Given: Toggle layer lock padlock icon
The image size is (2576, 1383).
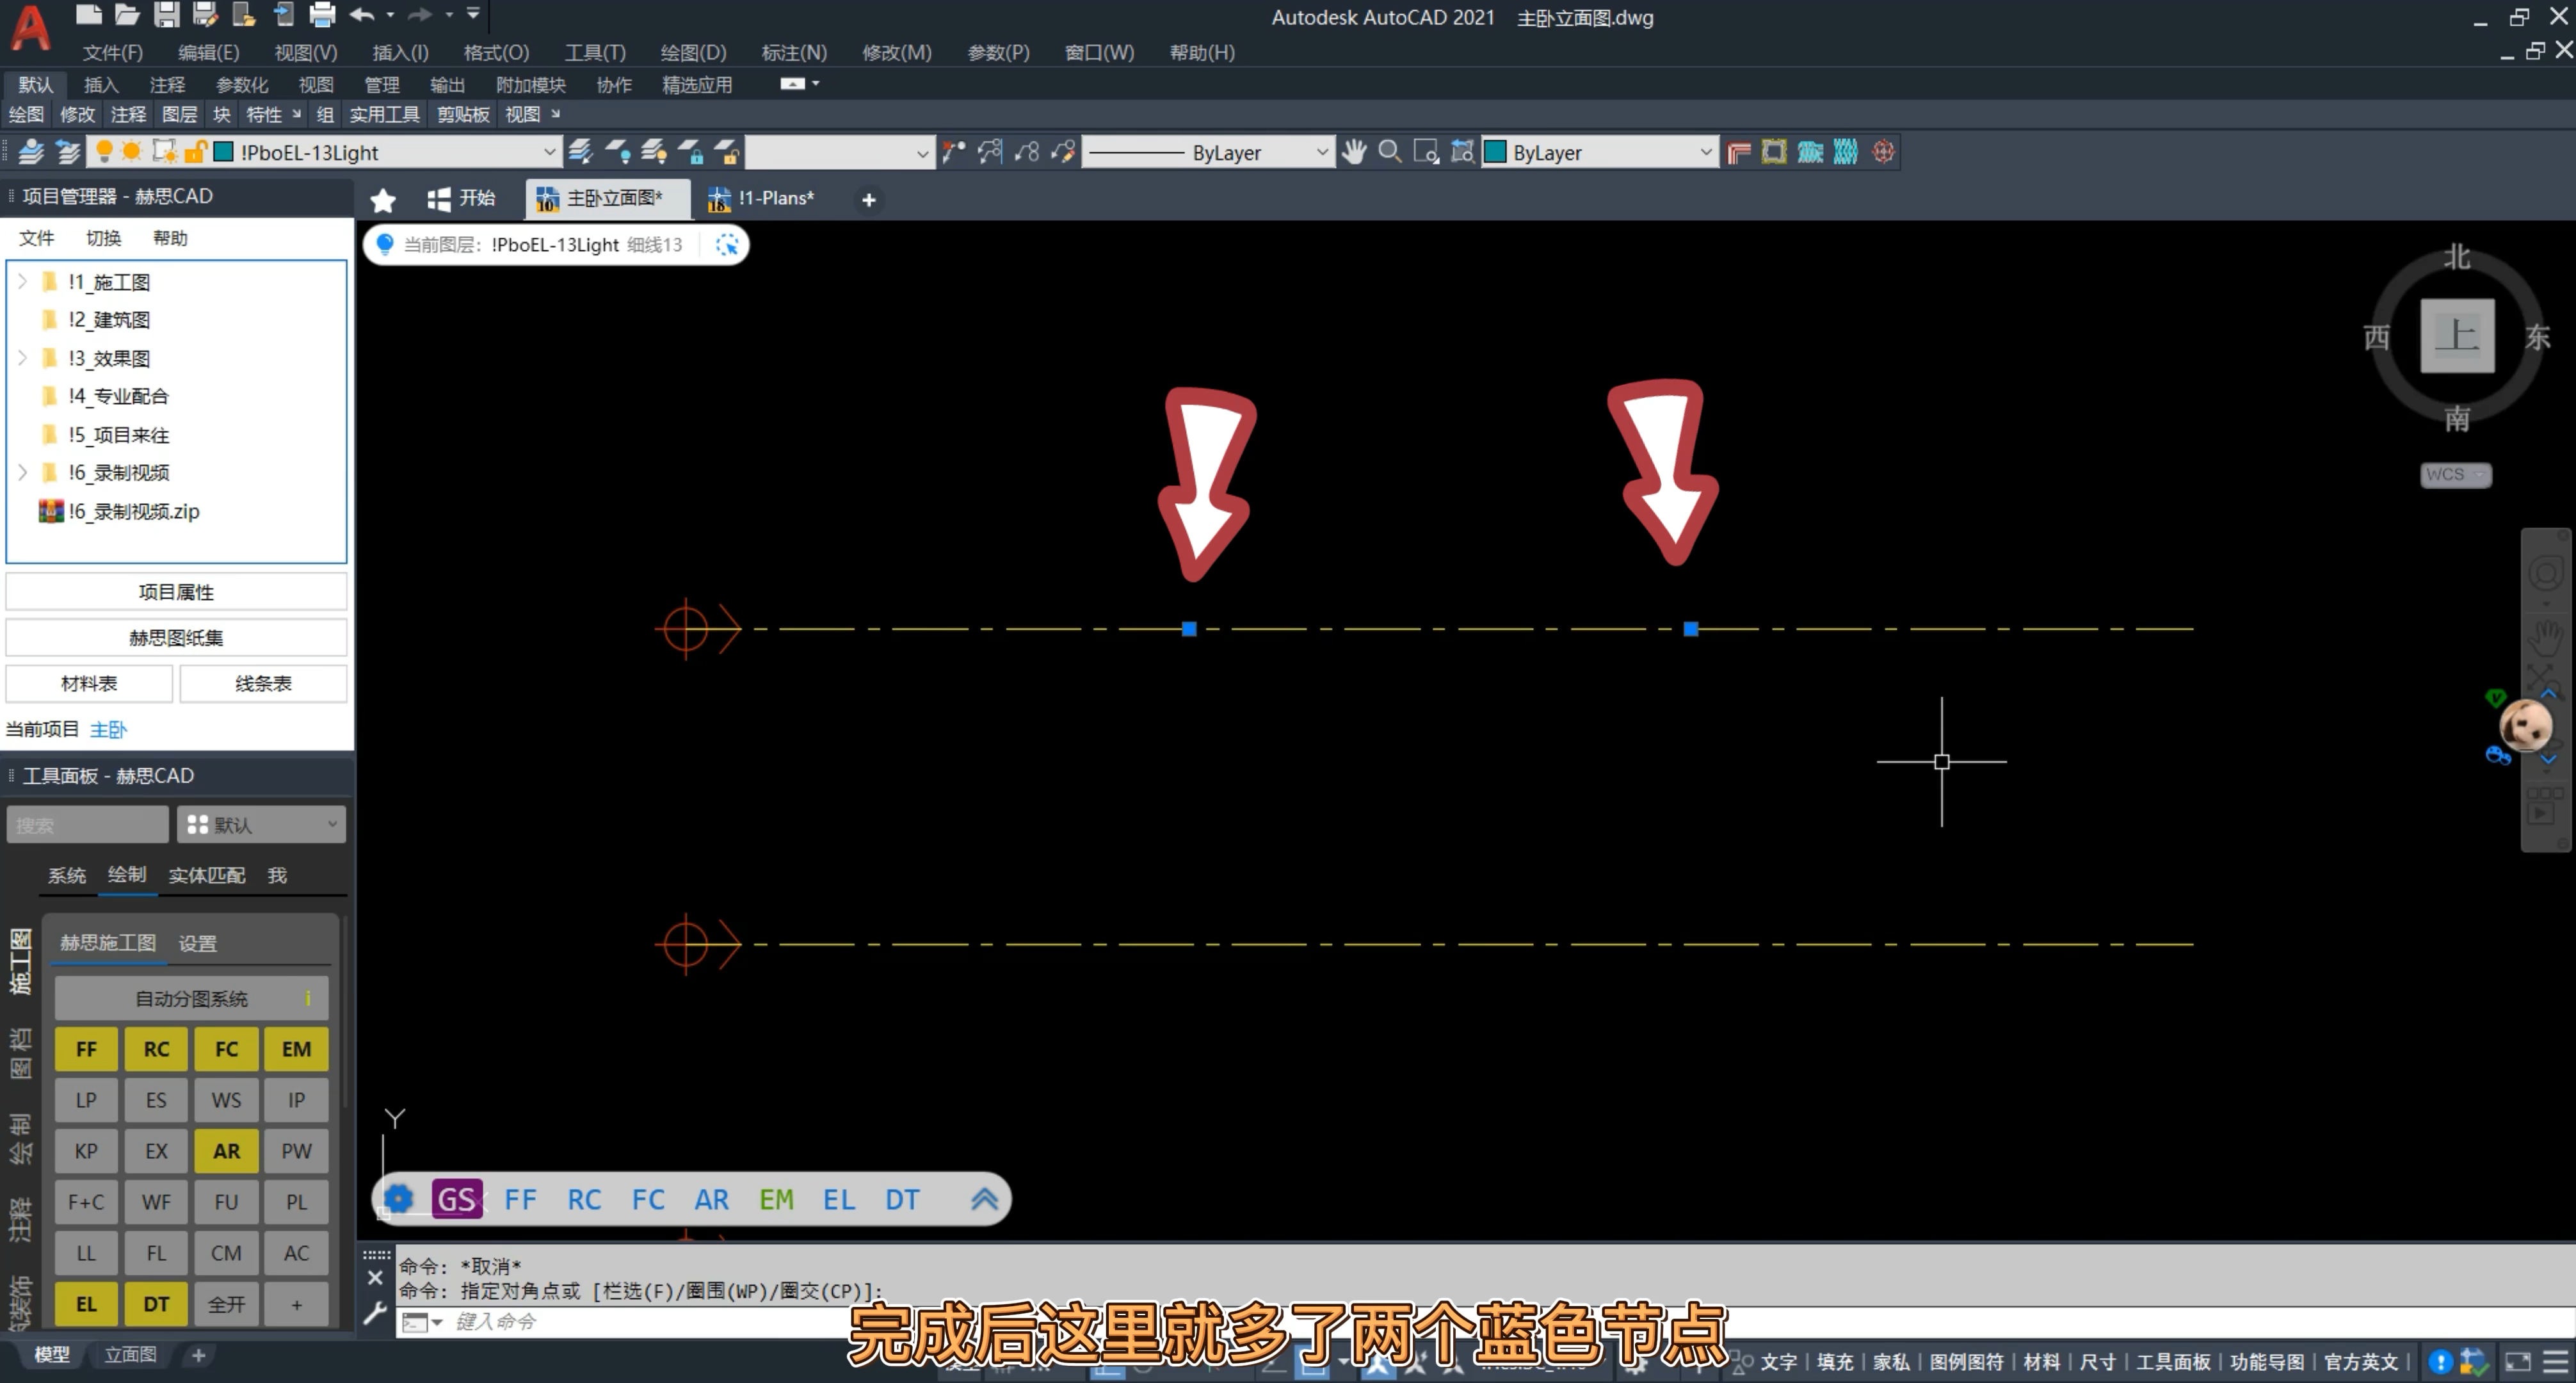Looking at the screenshot, I should coord(195,152).
